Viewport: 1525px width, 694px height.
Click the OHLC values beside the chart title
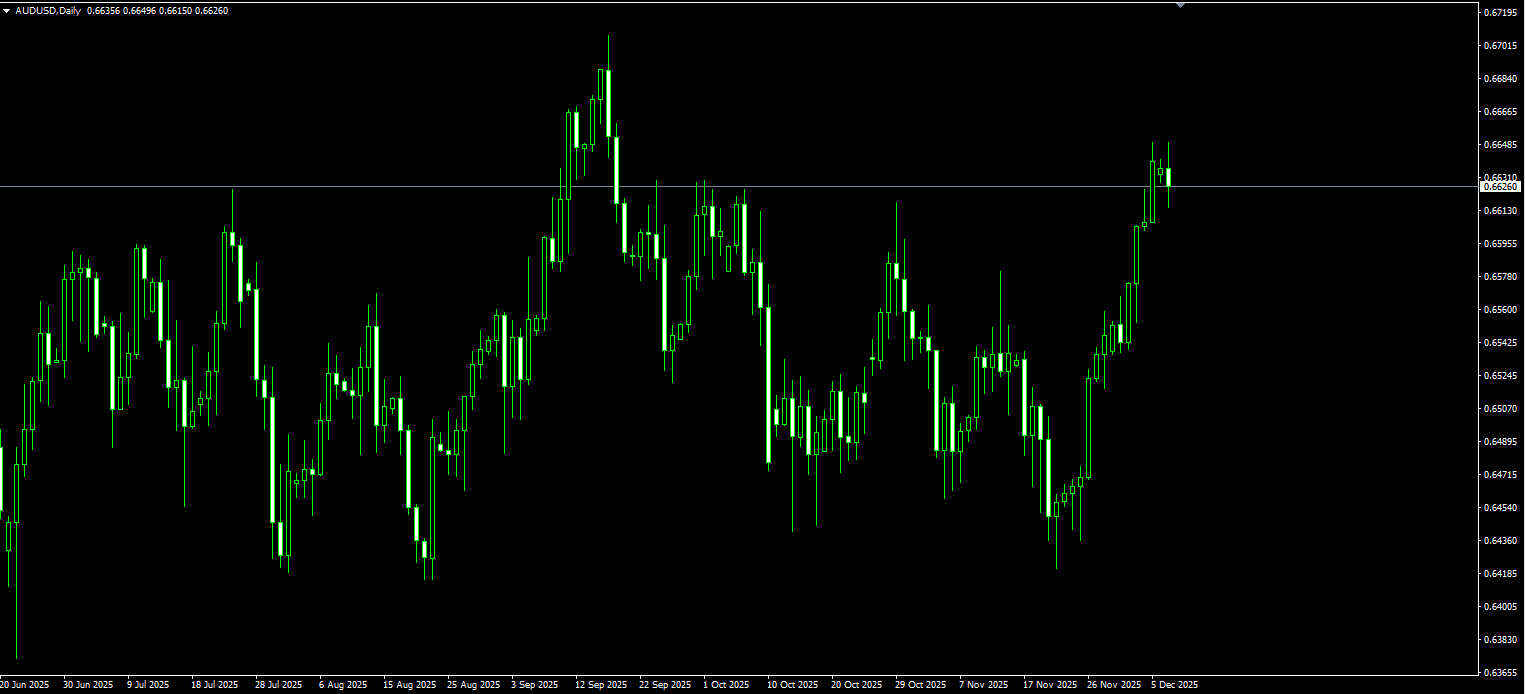coord(157,11)
